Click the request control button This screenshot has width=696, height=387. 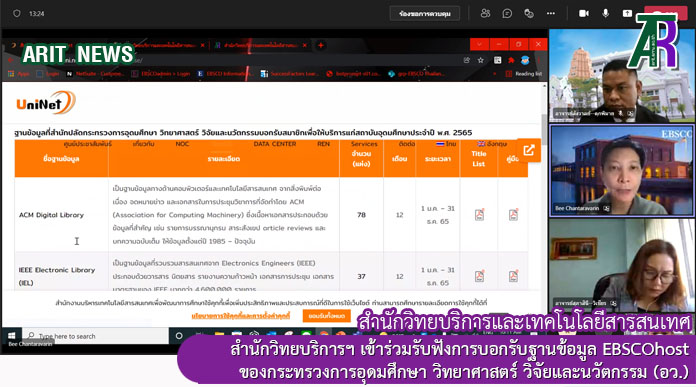[424, 14]
